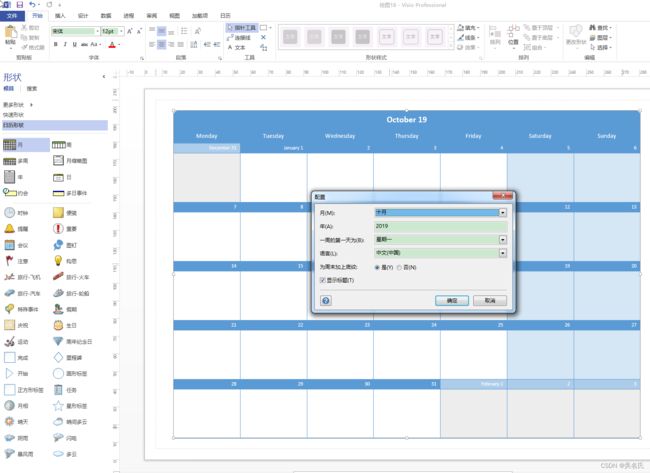Toggle the 显示标题(T) checkbox
This screenshot has height=473, width=650.
[337, 281]
